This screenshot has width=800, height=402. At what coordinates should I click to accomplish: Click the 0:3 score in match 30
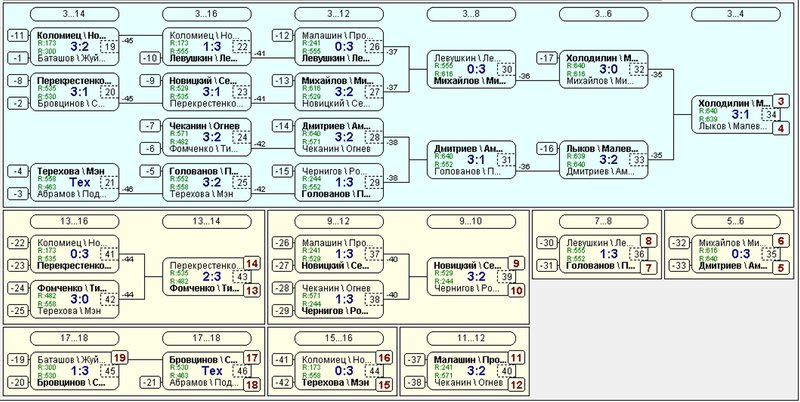(477, 69)
